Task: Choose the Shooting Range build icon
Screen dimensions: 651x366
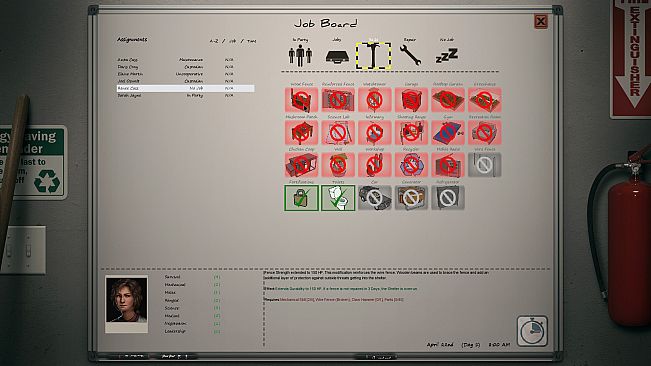Action: [x=411, y=132]
